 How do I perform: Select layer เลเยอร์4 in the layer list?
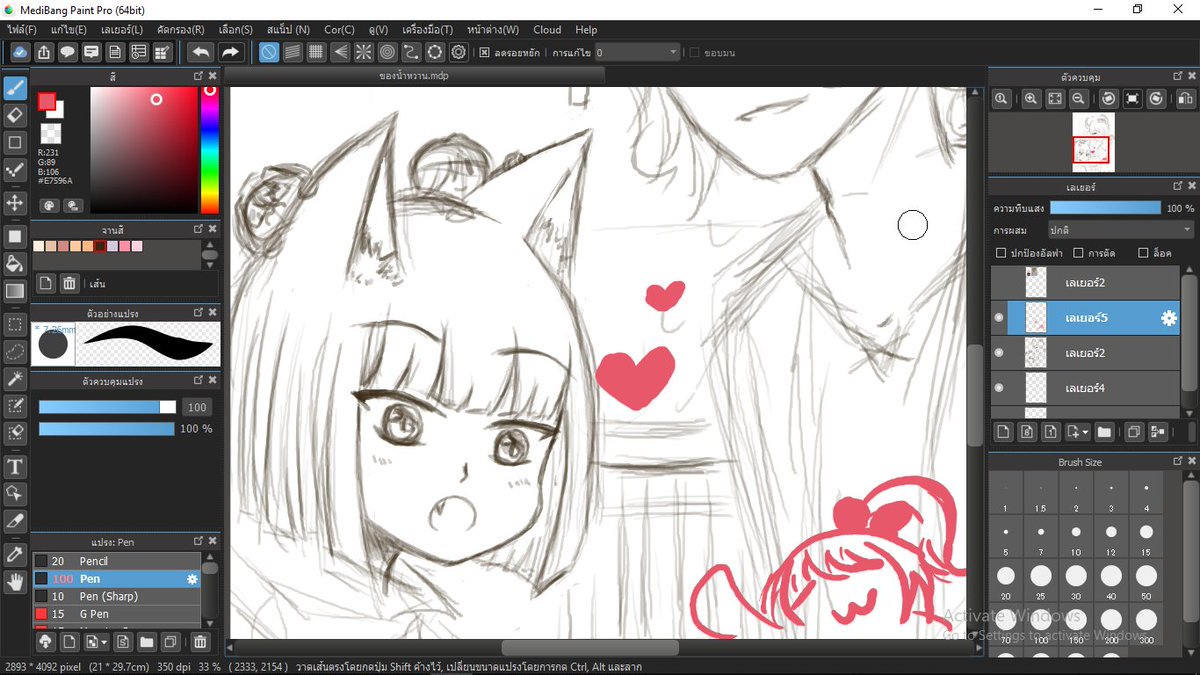point(1086,388)
